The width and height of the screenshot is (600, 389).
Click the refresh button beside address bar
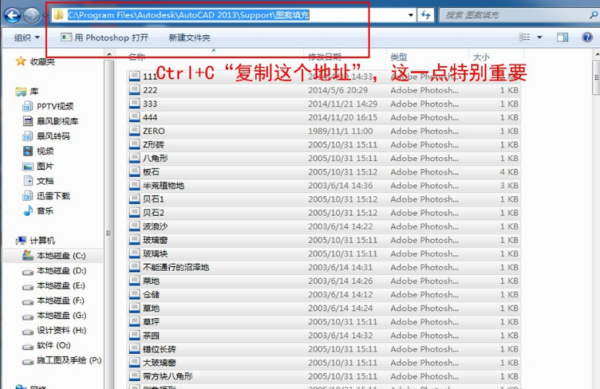coord(426,15)
